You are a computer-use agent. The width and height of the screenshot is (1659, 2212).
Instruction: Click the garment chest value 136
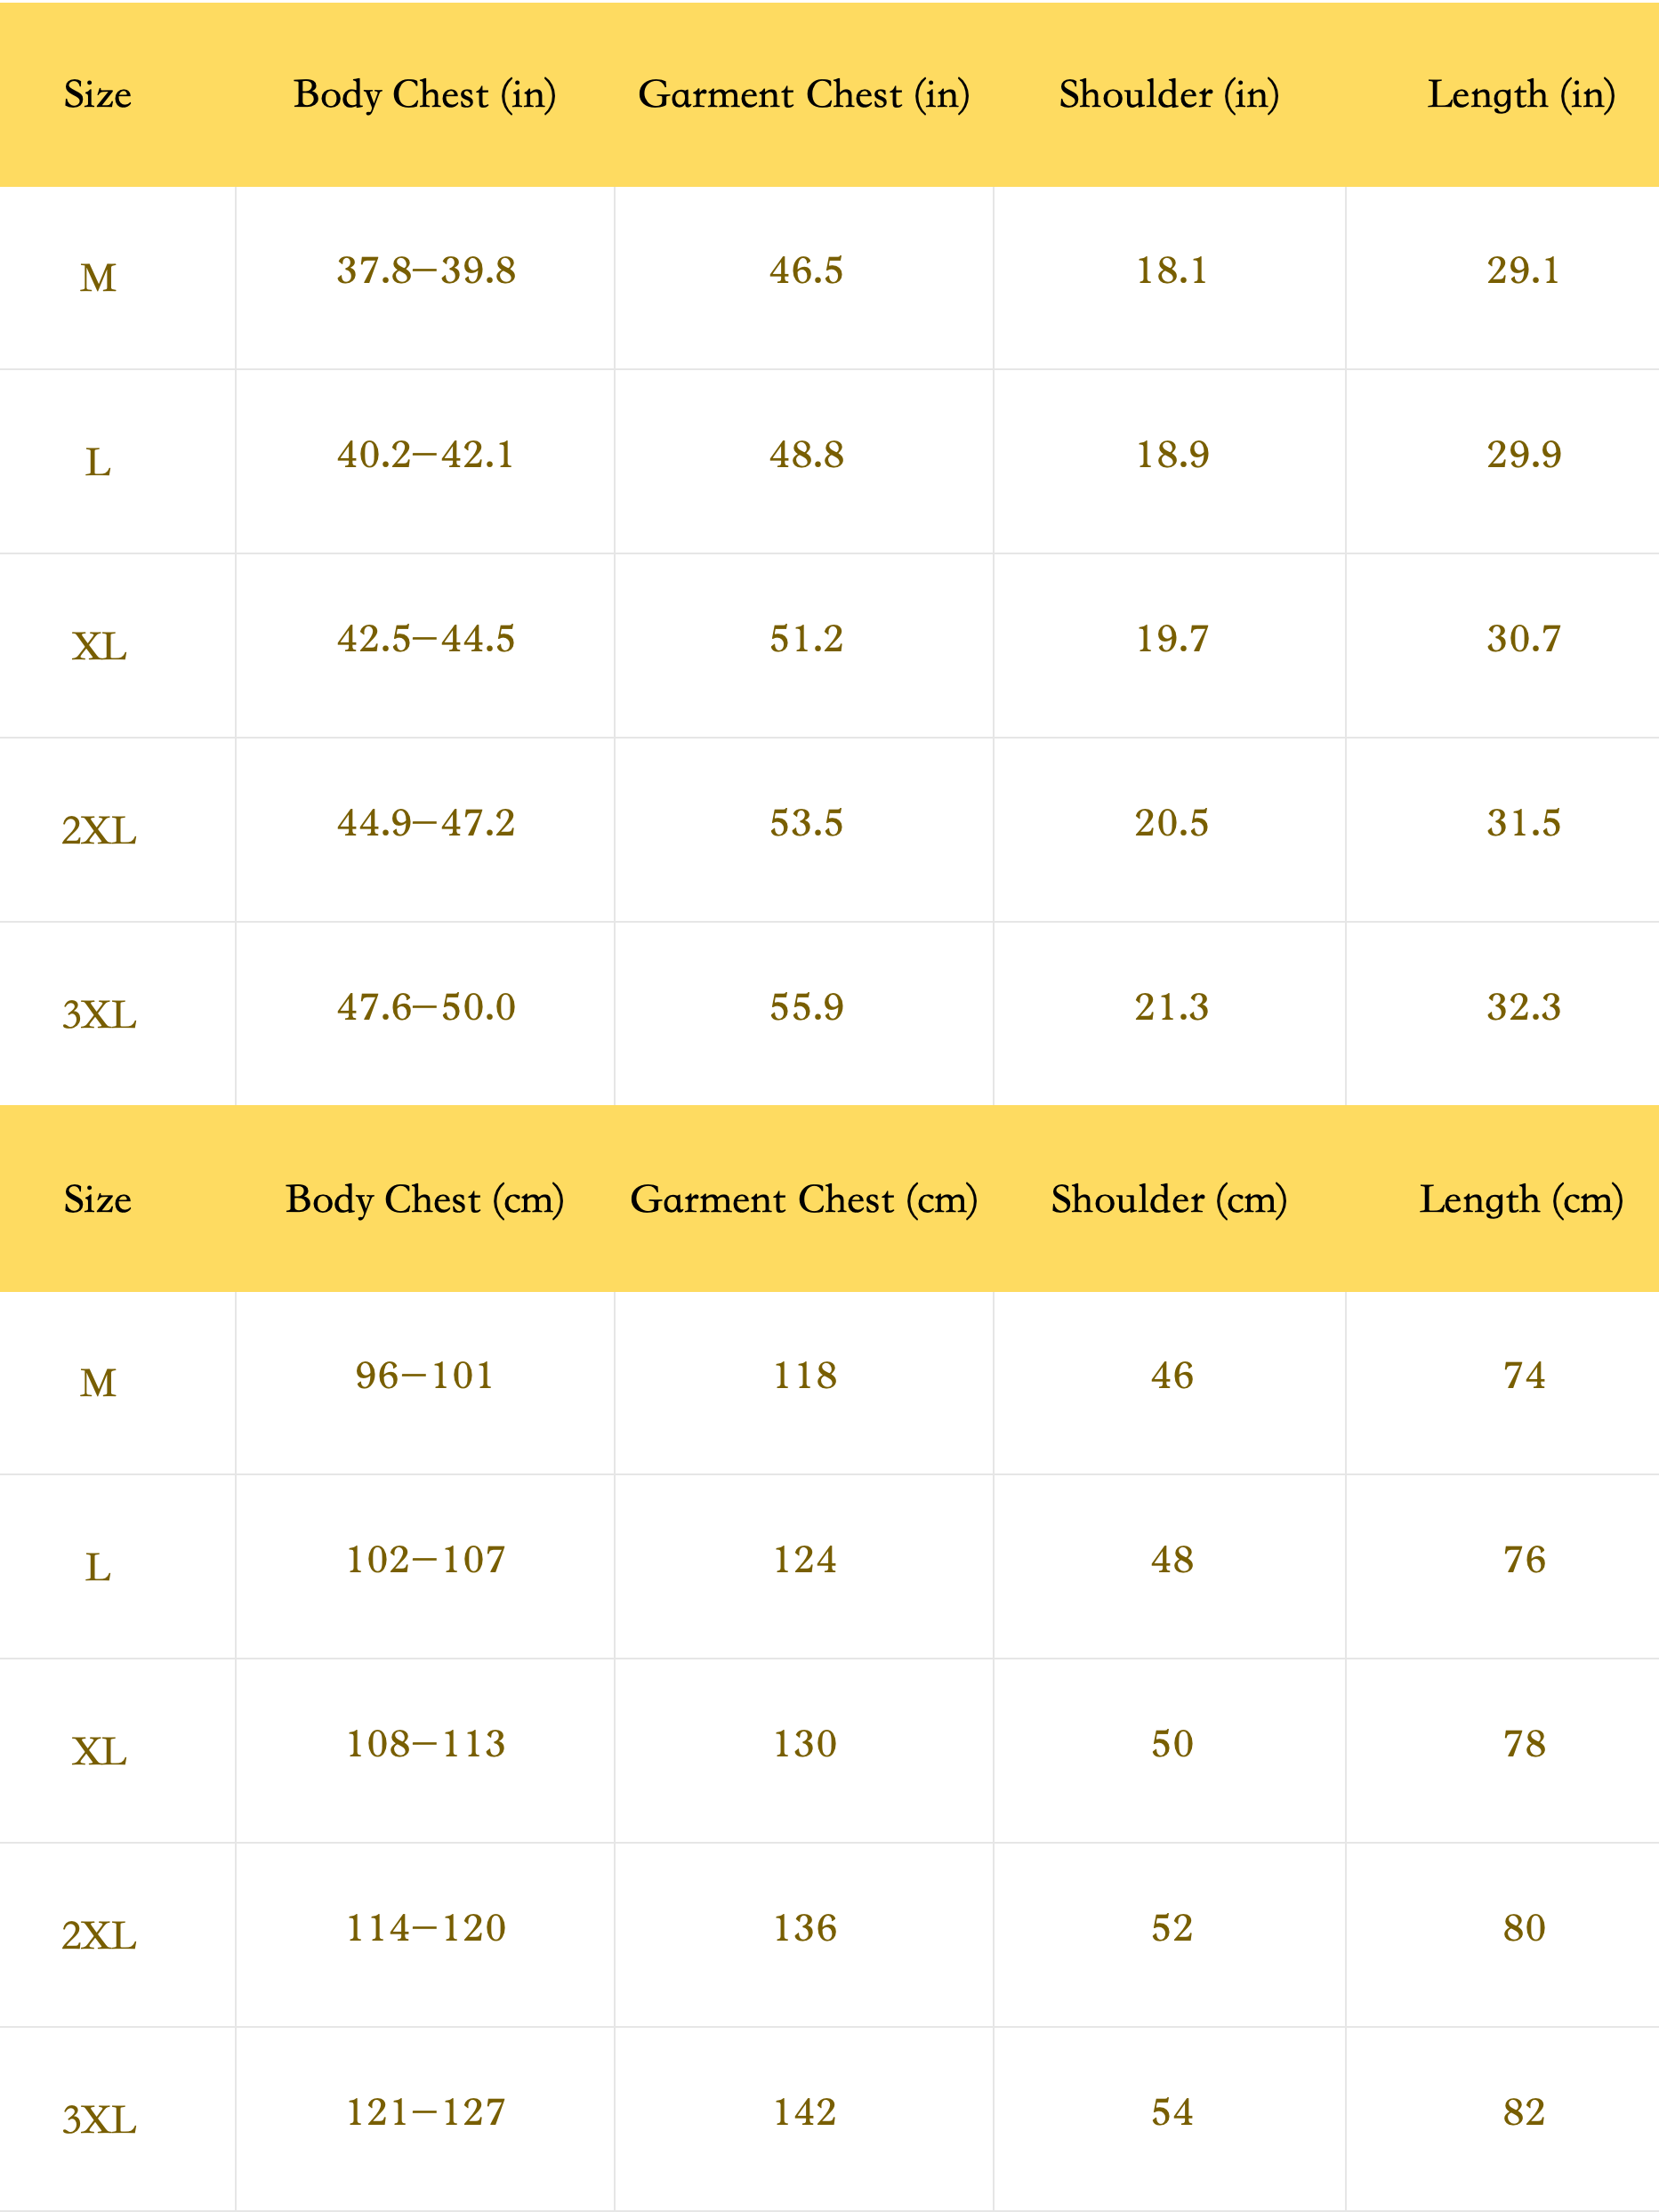805,1928
